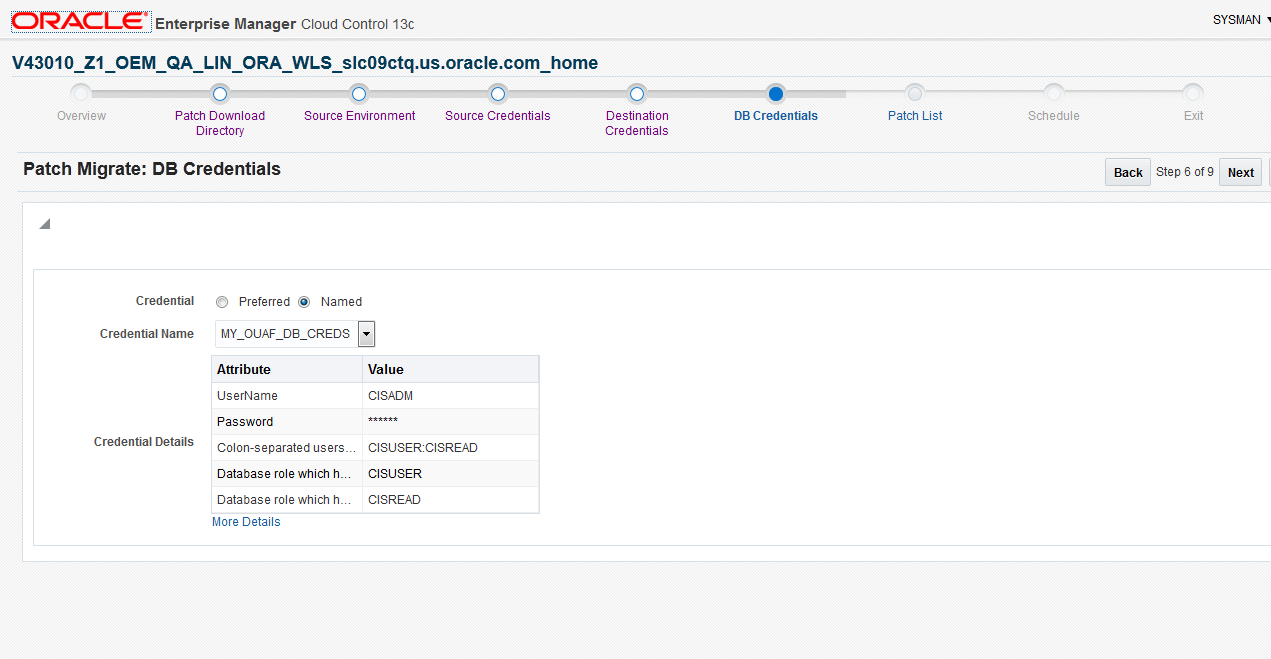Open Patch List step label
The height and width of the screenshot is (659, 1271).
pyautogui.click(x=915, y=116)
